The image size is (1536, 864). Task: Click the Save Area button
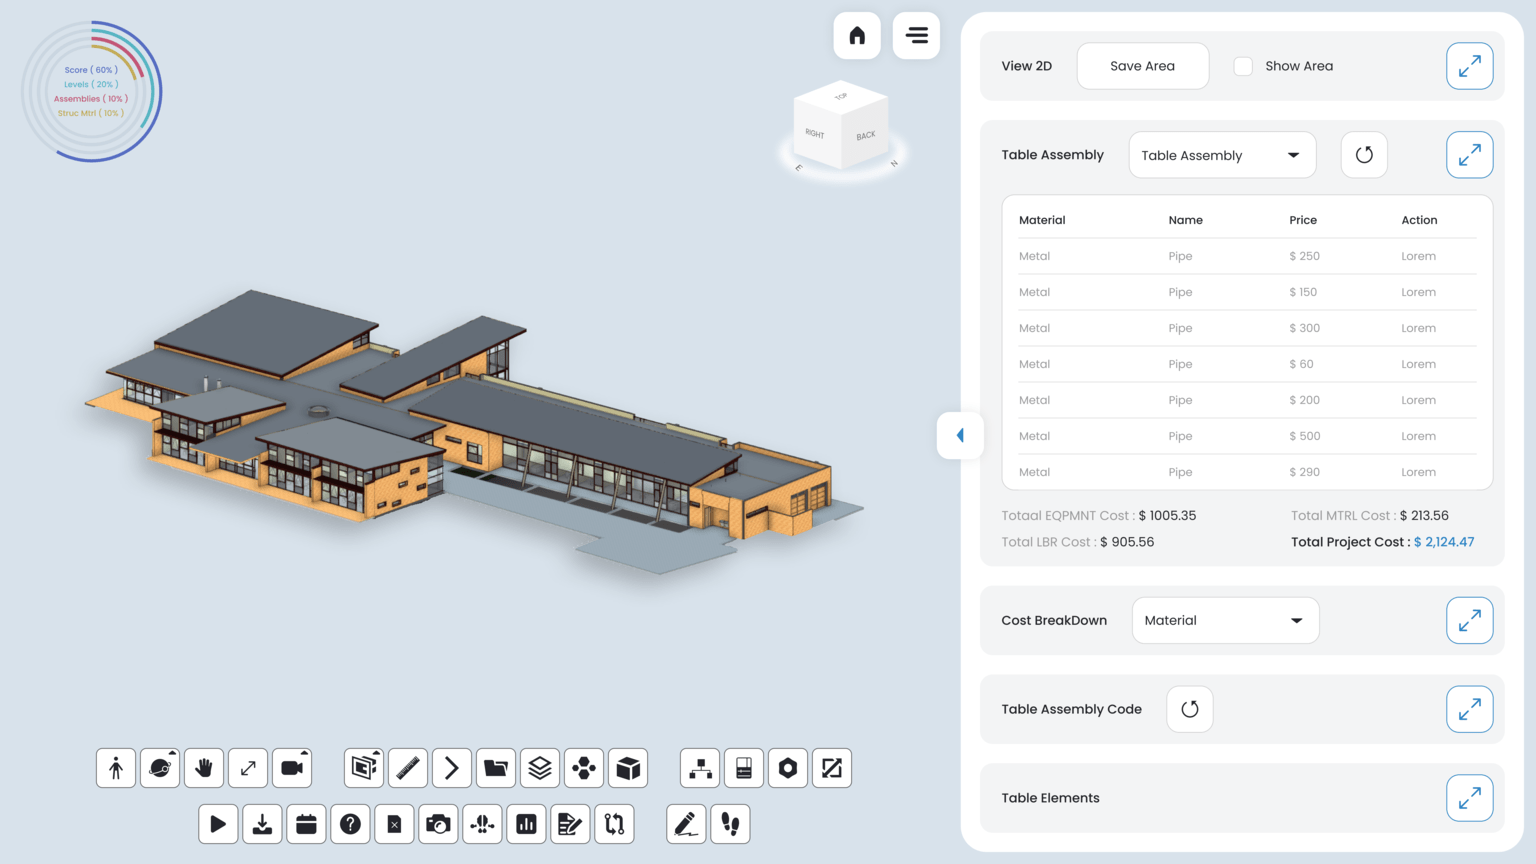point(1143,66)
